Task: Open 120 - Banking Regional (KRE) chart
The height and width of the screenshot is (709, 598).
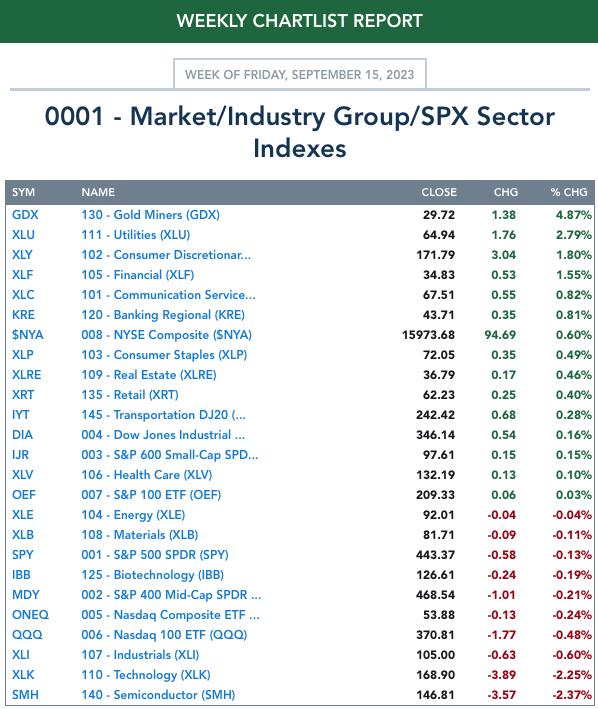Action: 163,315
